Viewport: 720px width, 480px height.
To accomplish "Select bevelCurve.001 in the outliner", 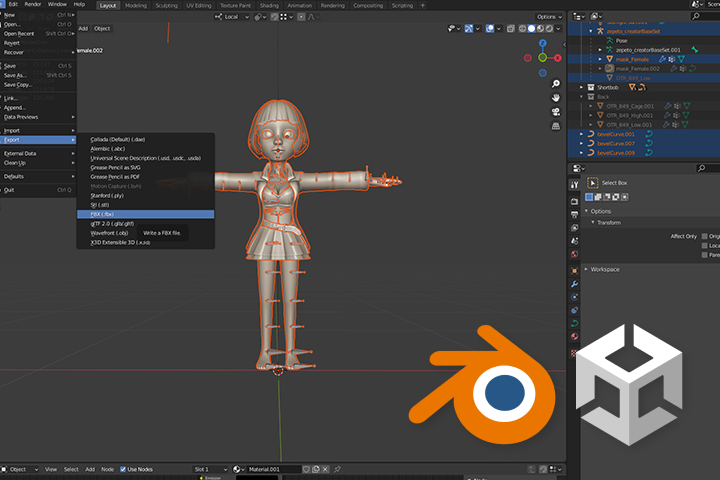I will (x=616, y=134).
